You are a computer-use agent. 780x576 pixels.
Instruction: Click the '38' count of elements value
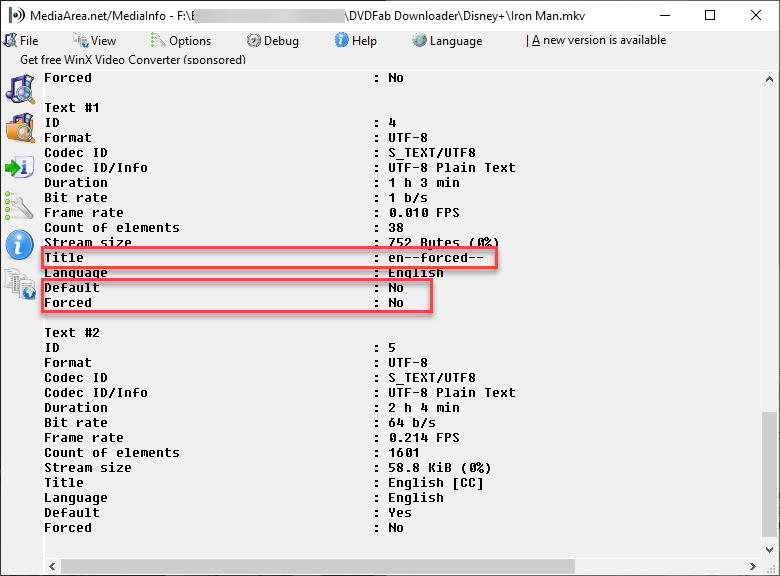click(x=396, y=227)
